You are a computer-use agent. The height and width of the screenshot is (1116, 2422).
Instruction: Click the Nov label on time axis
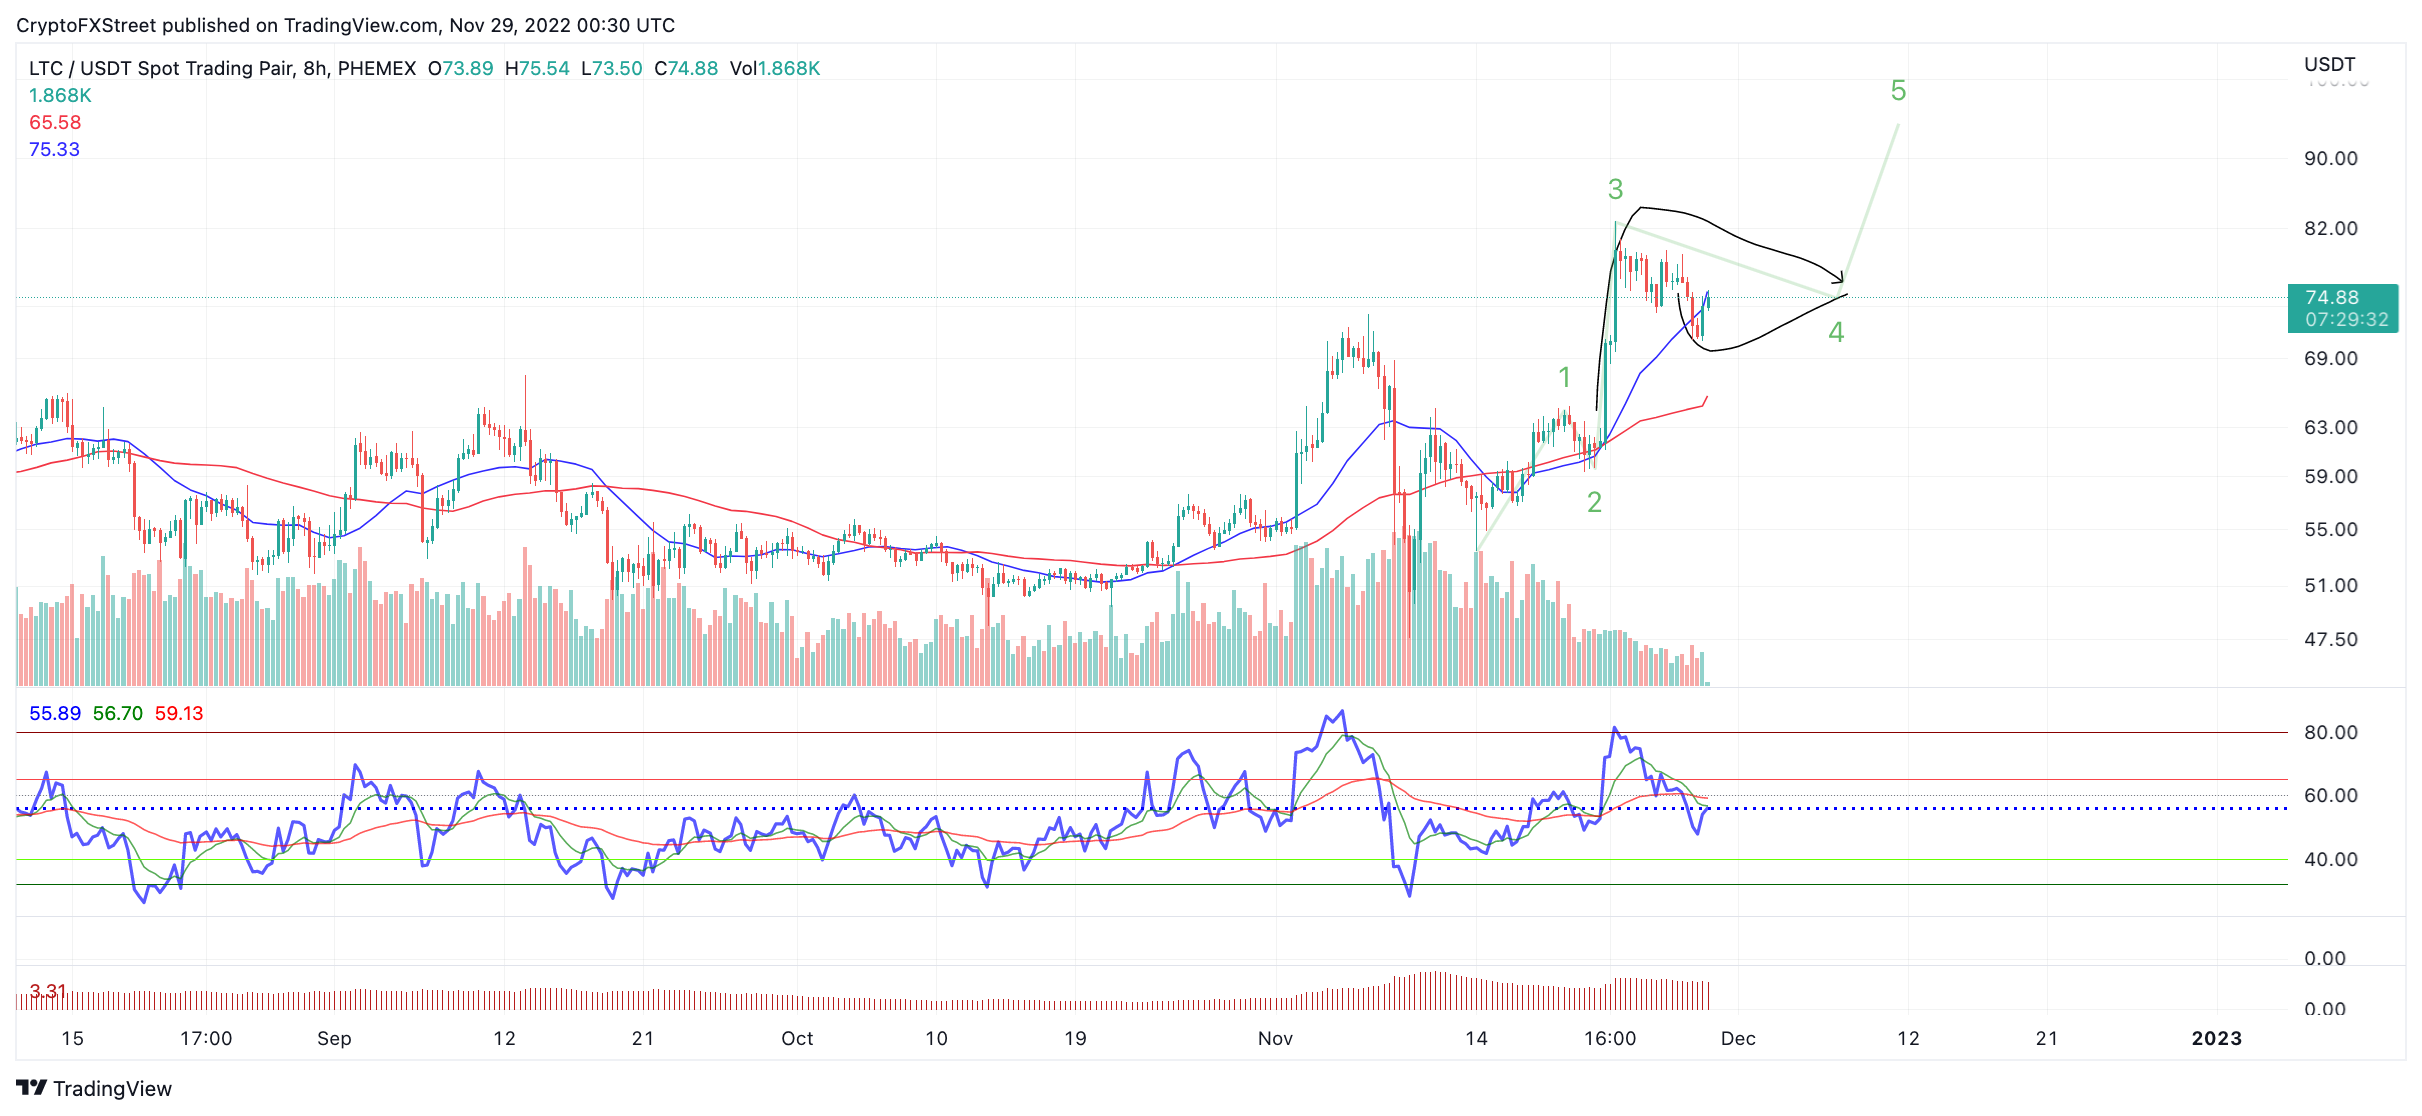(1275, 1038)
